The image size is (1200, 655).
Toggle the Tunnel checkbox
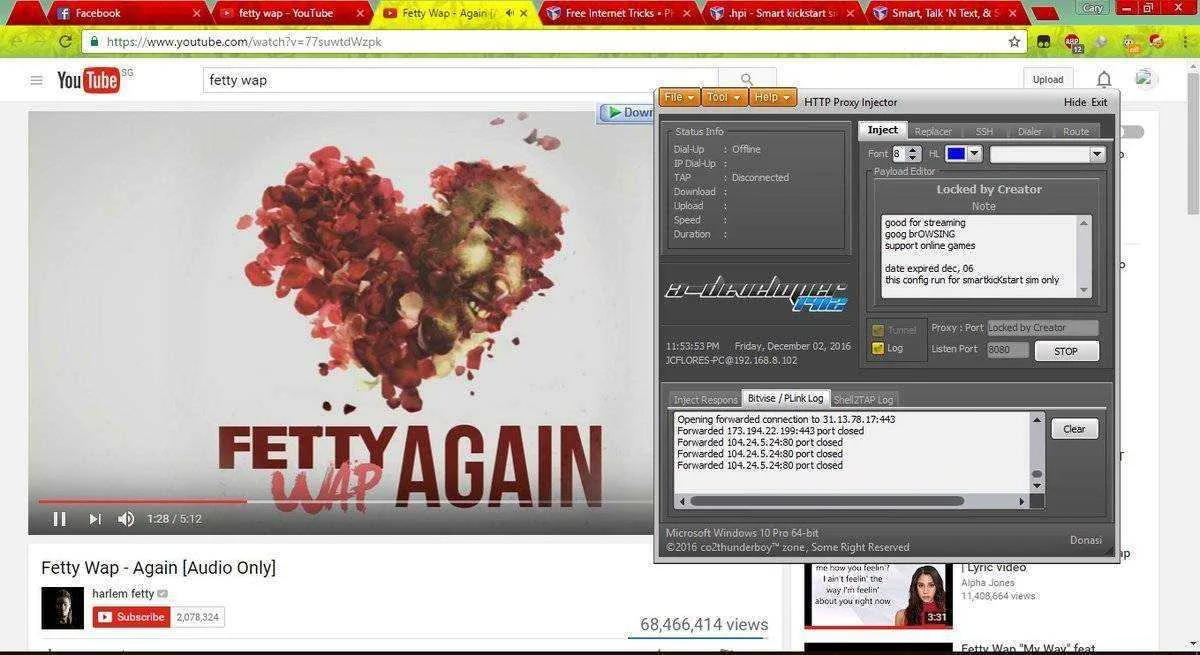[x=878, y=330]
